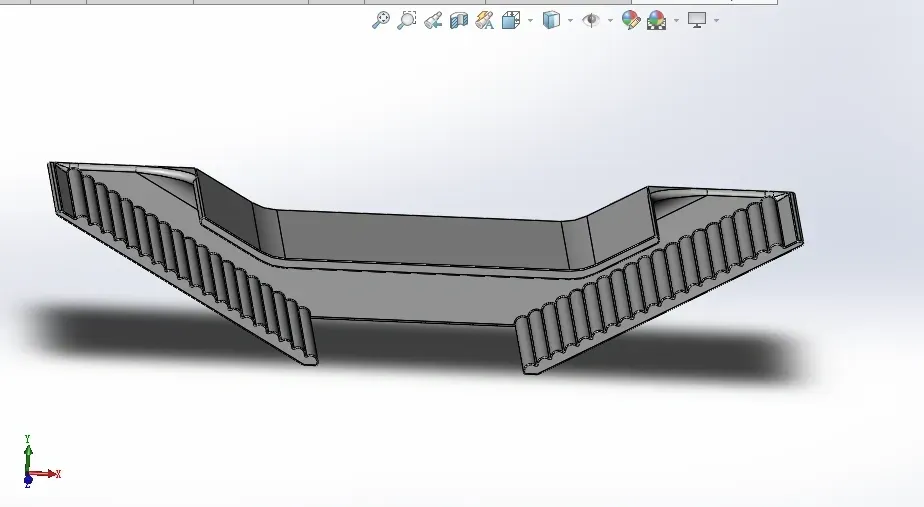Click the Display Style cube icon
Image resolution: width=924 pixels, height=507 pixels.
(551, 20)
